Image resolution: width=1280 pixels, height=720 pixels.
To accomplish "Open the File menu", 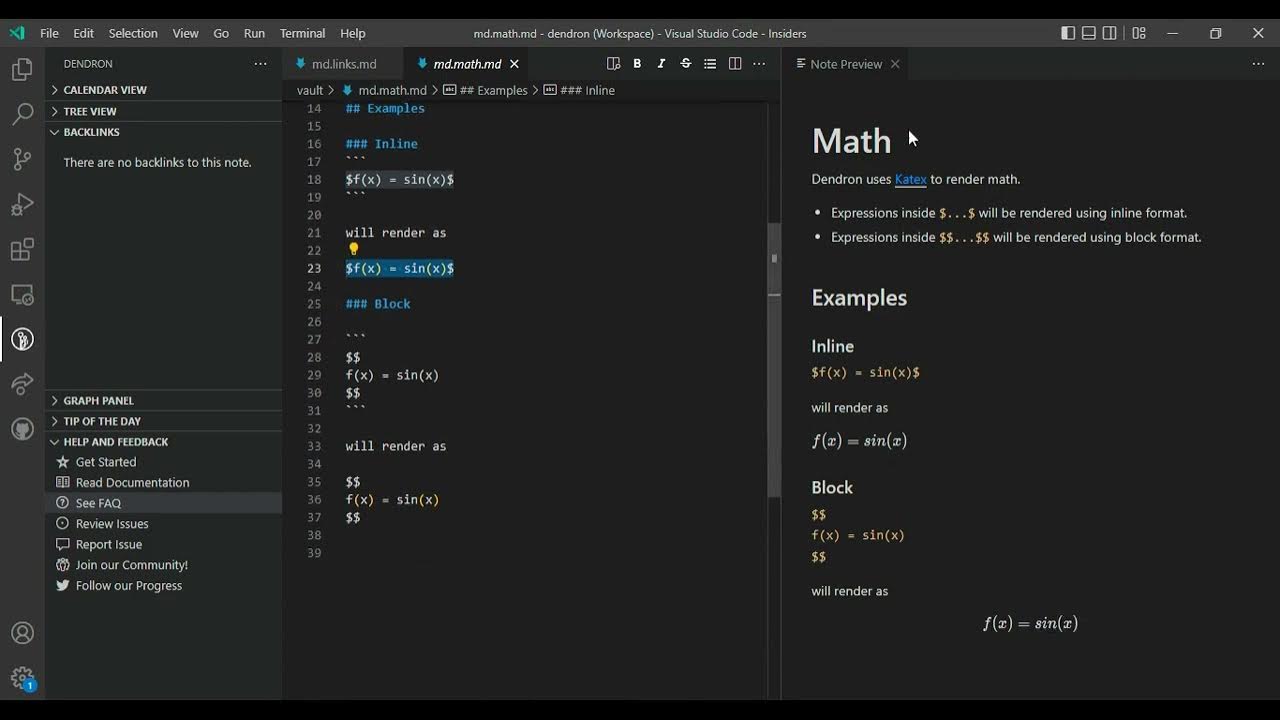I will 49,33.
